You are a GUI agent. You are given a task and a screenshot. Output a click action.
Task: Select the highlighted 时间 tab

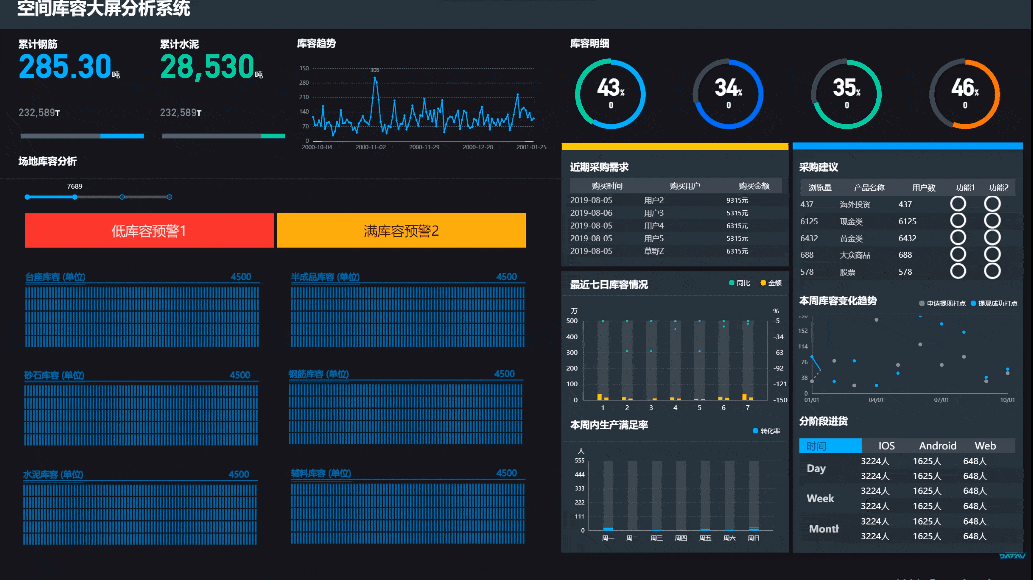(829, 446)
